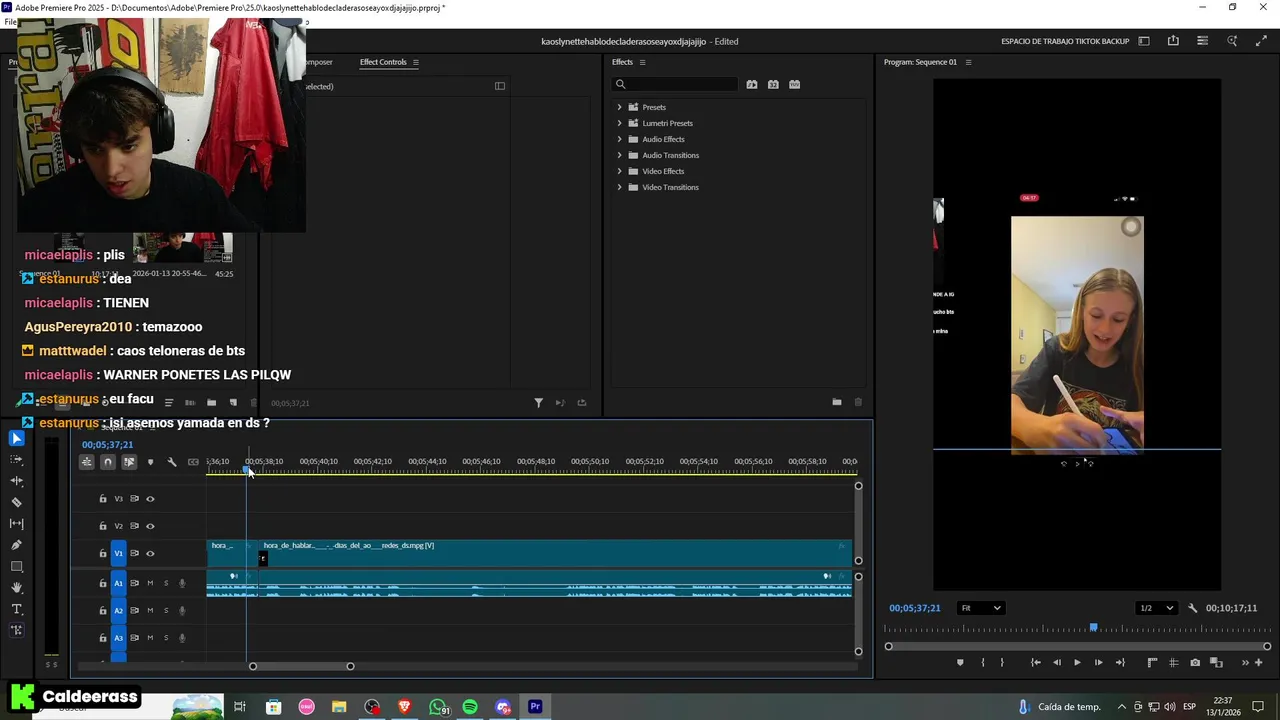
Task: Select the Ripple Edit tool
Action: point(16,481)
